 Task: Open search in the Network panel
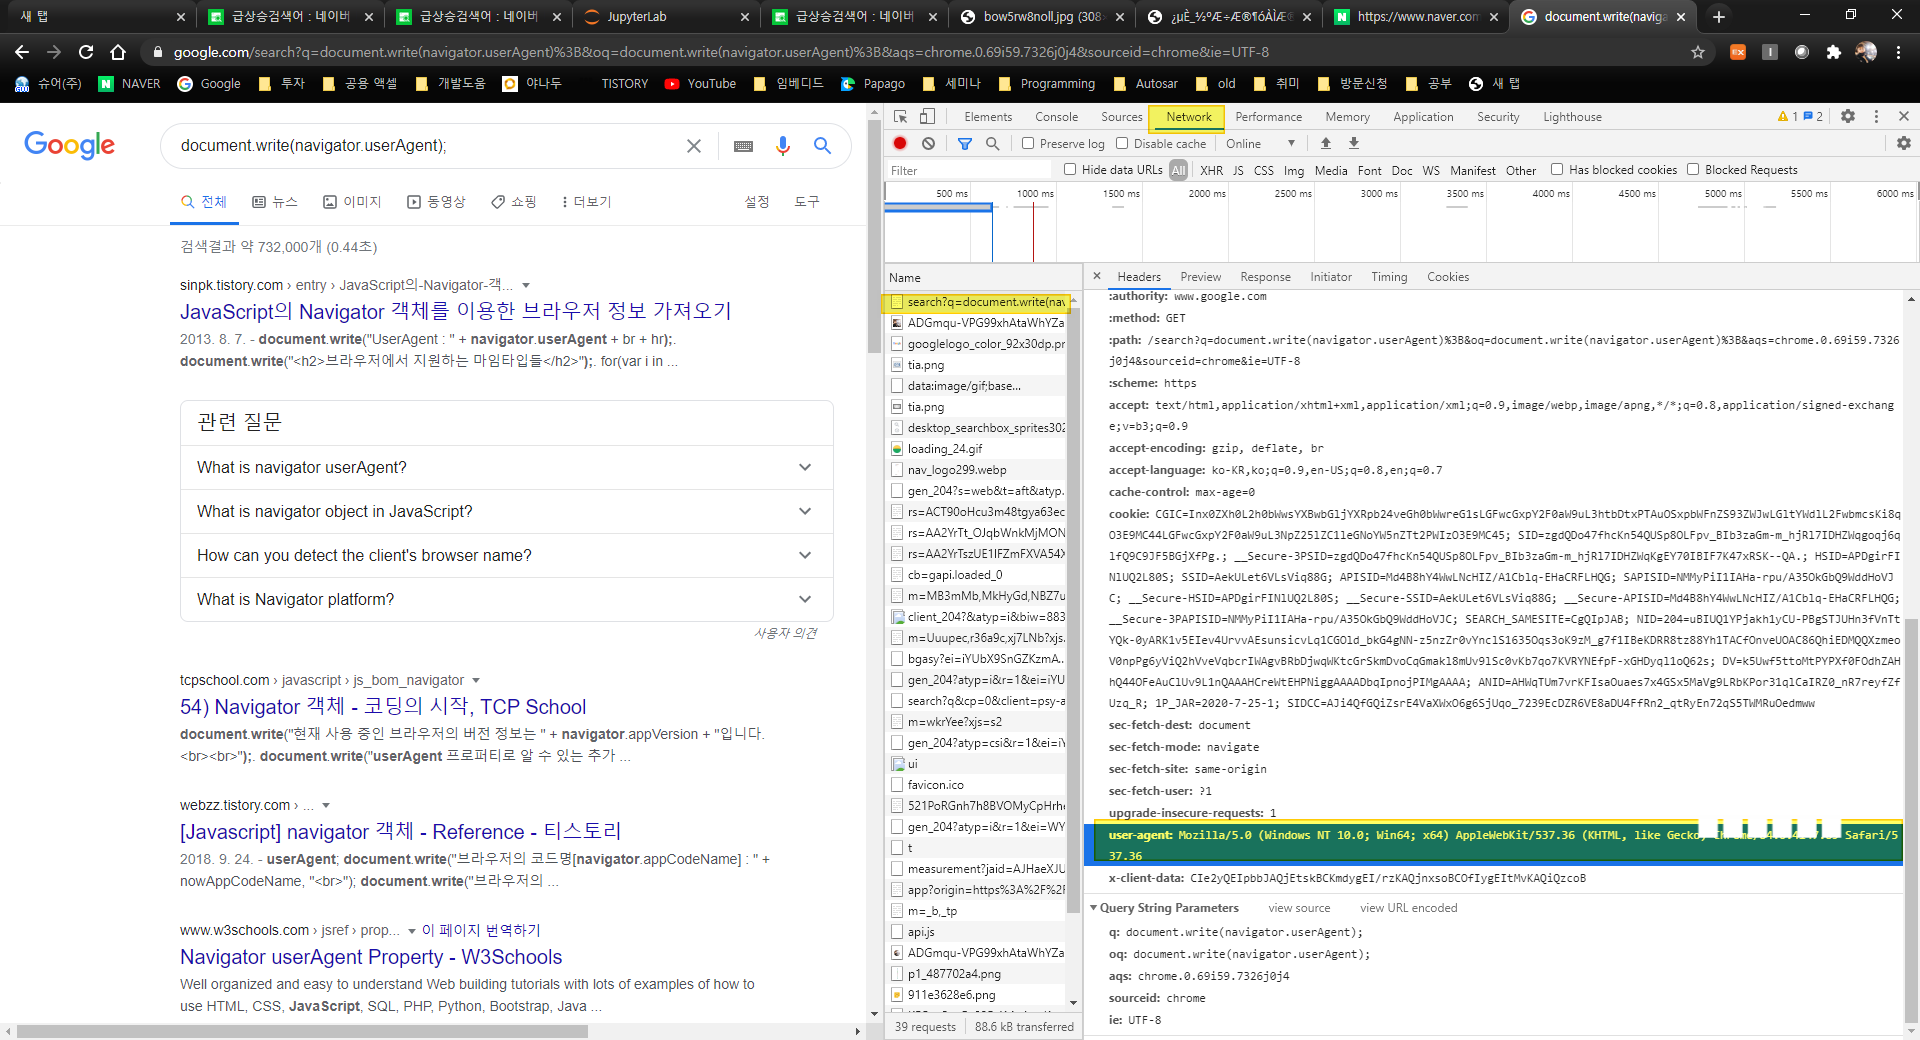click(992, 143)
